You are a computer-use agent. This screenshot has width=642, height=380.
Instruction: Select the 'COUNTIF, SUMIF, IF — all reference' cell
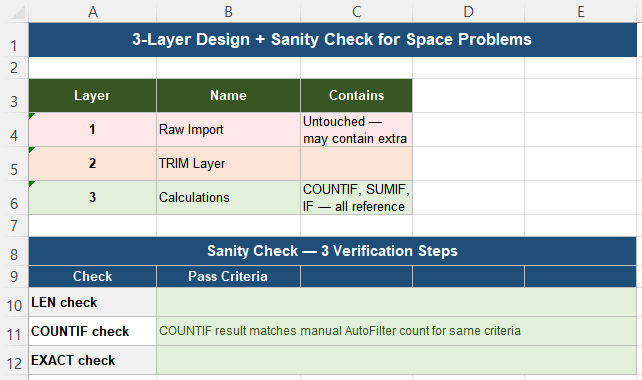click(x=357, y=198)
